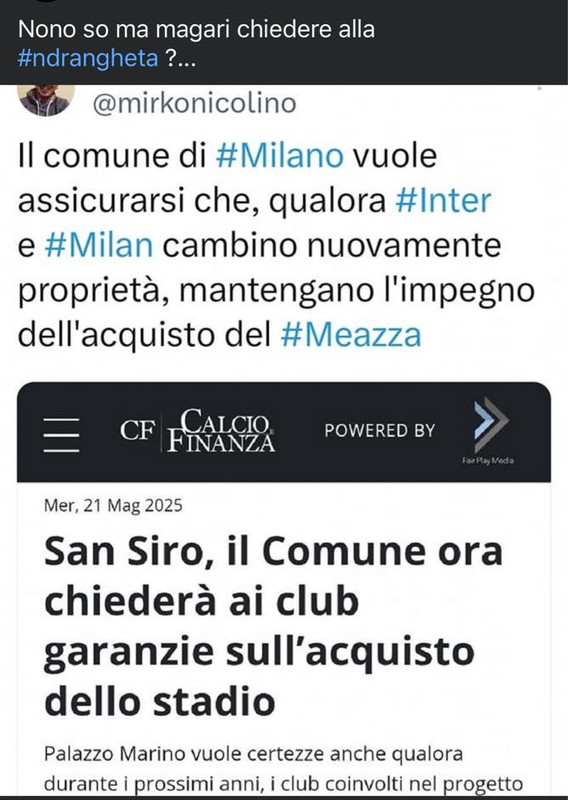The image size is (568, 800).
Task: Open the #Meazza hashtag link
Action: click(x=351, y=335)
